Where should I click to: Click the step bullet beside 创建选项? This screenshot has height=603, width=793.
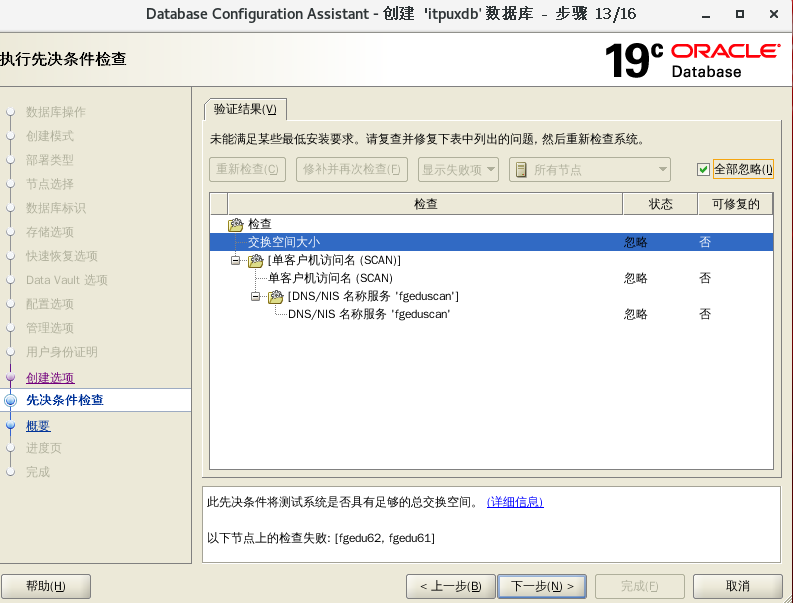[10, 377]
